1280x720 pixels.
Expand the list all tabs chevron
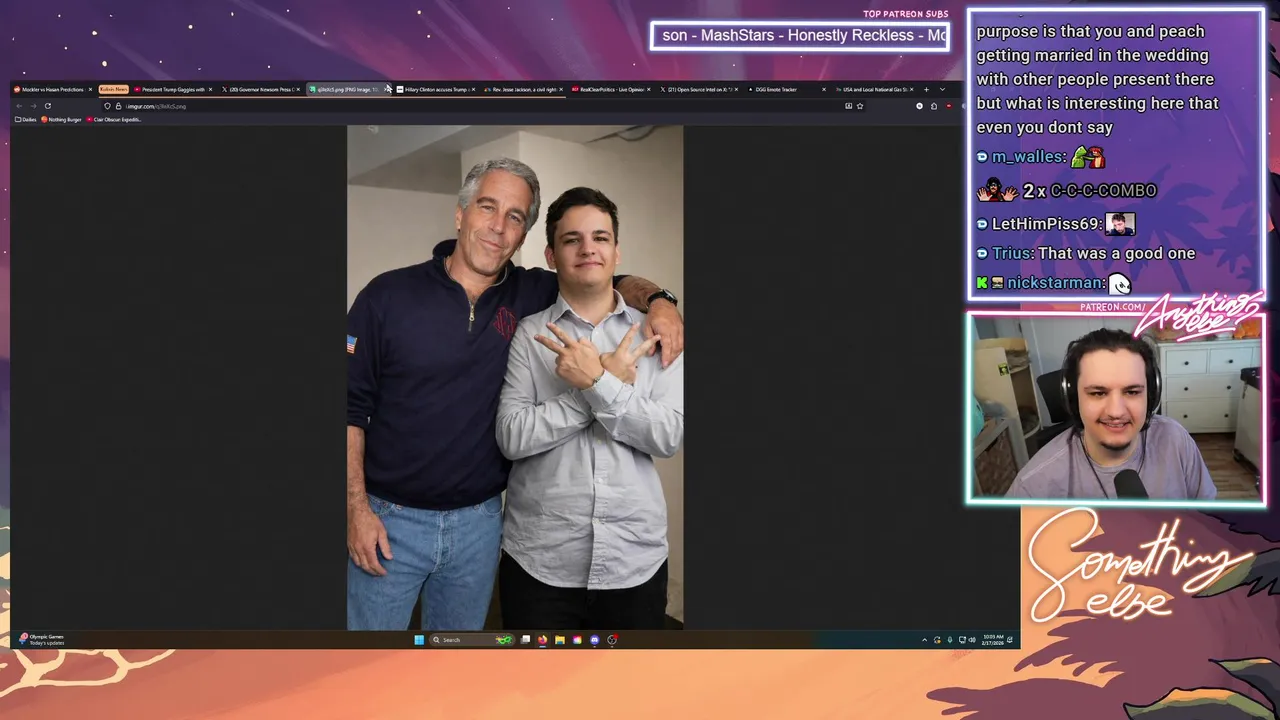942,89
